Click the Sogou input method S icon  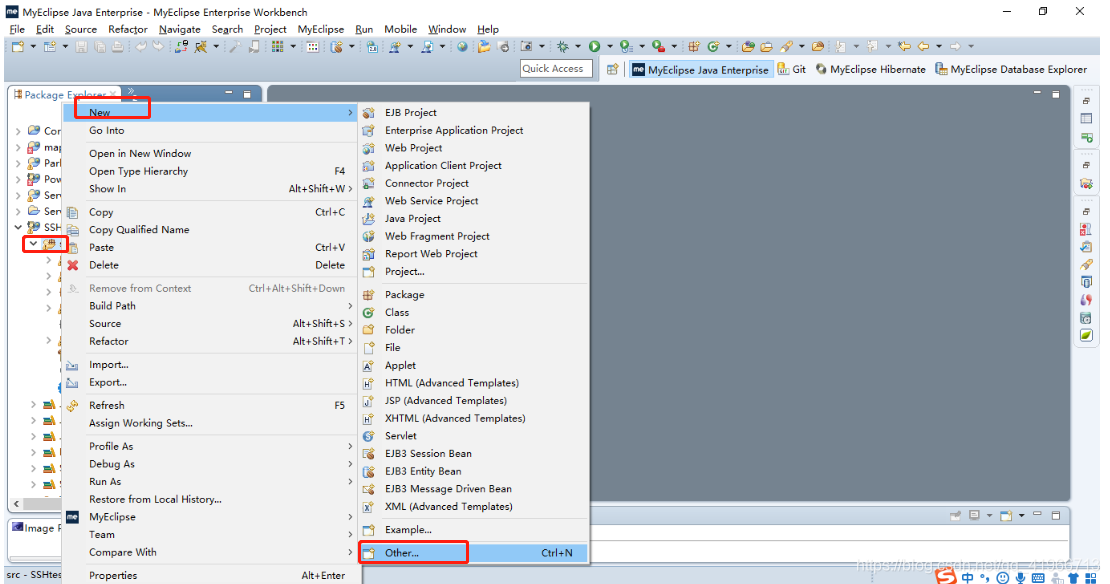pyautogui.click(x=946, y=576)
